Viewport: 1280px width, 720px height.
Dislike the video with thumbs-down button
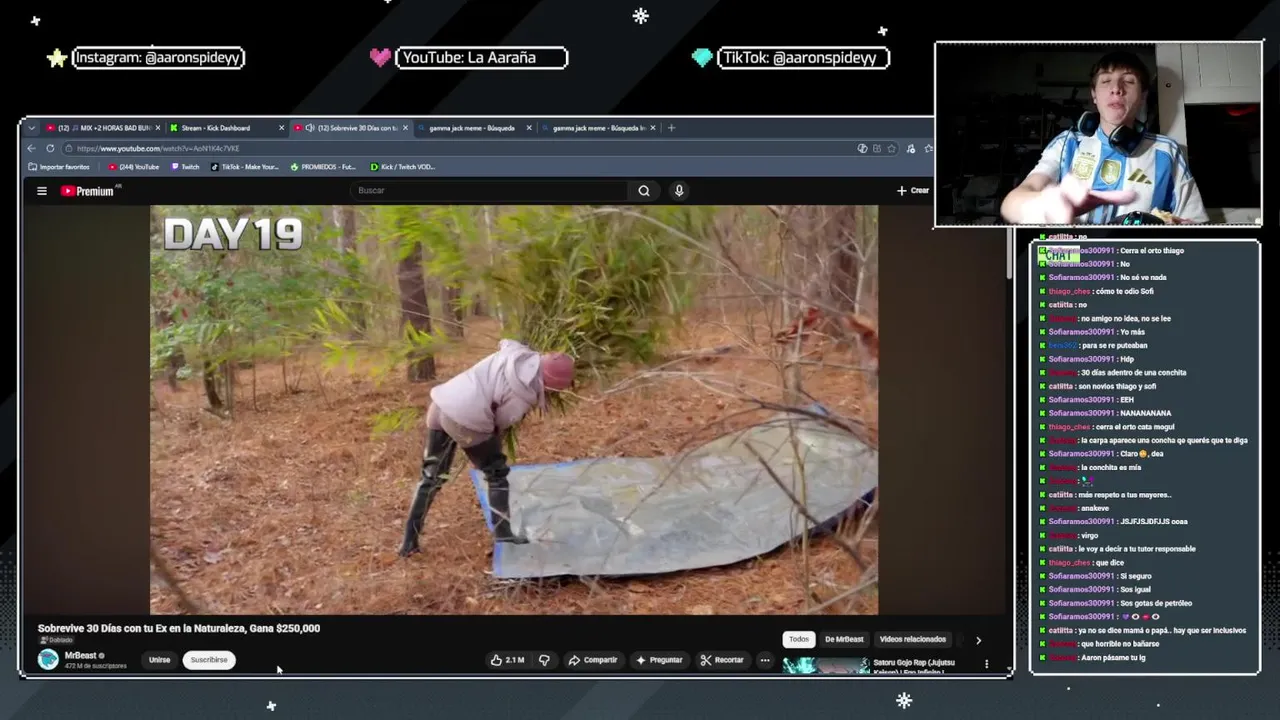click(544, 660)
